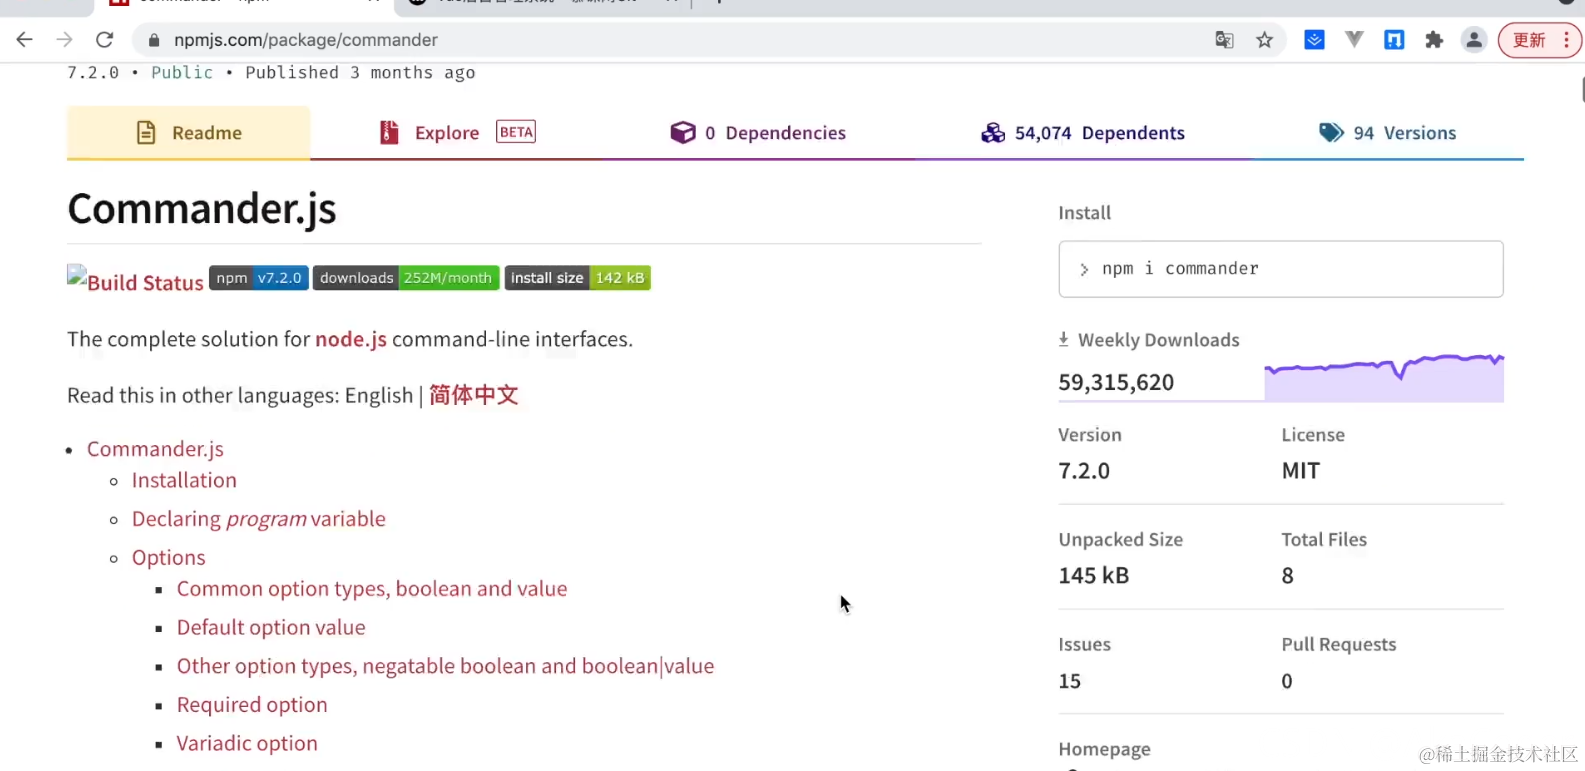Reload the npmjs page
The image size is (1585, 771).
click(104, 40)
